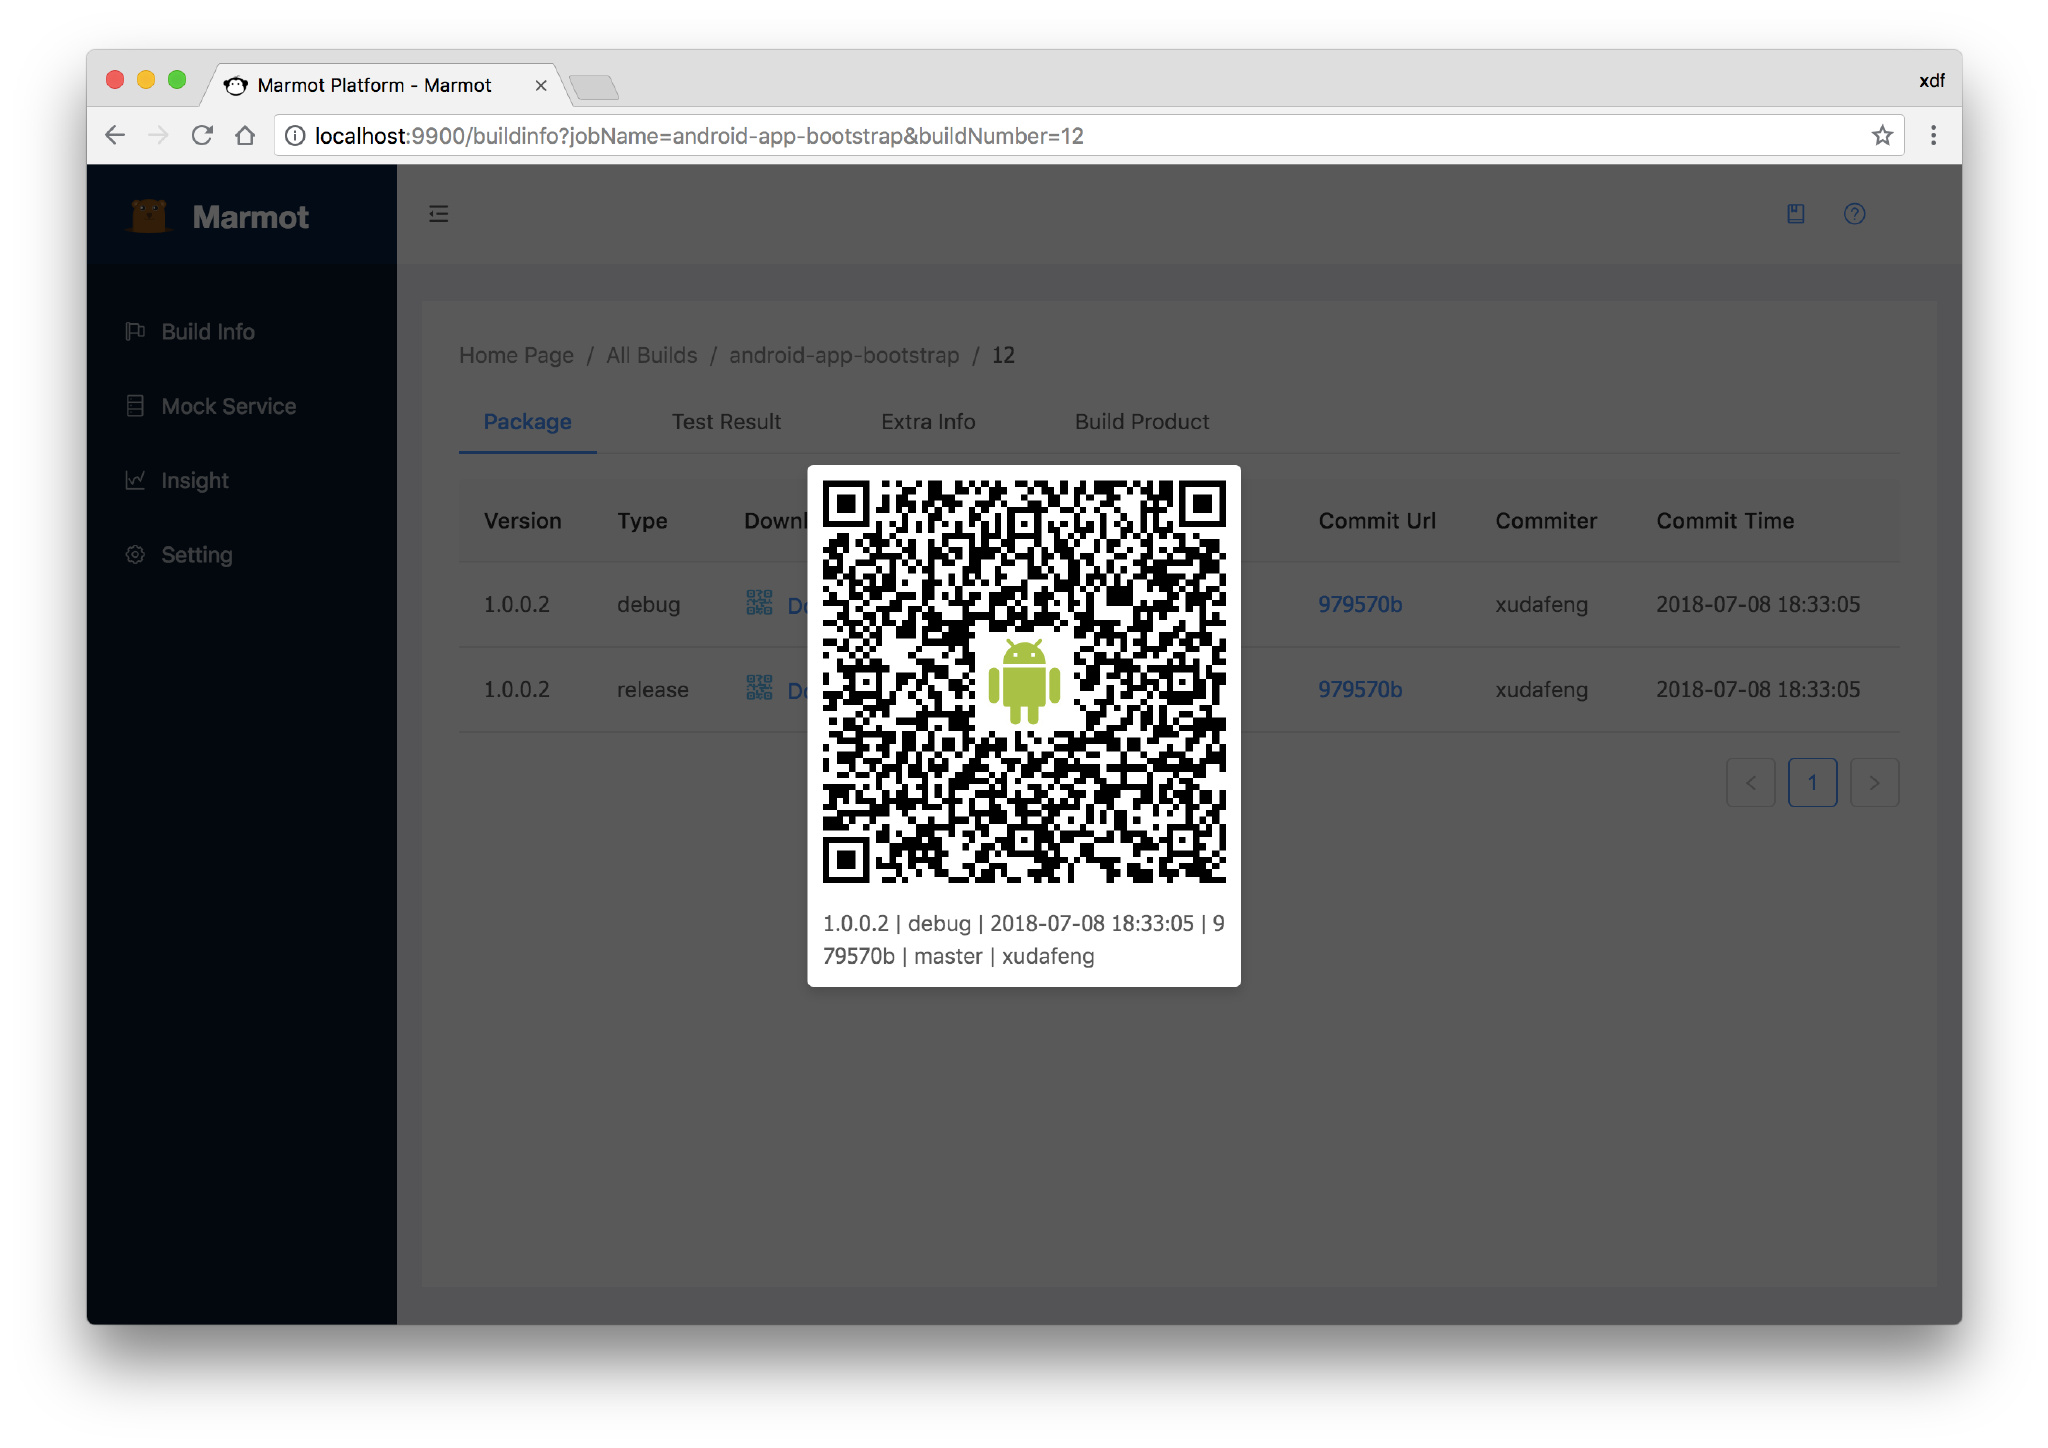Viewport: 2048px width, 1448px height.
Task: Click the QR code icon for debug row
Action: tap(758, 602)
